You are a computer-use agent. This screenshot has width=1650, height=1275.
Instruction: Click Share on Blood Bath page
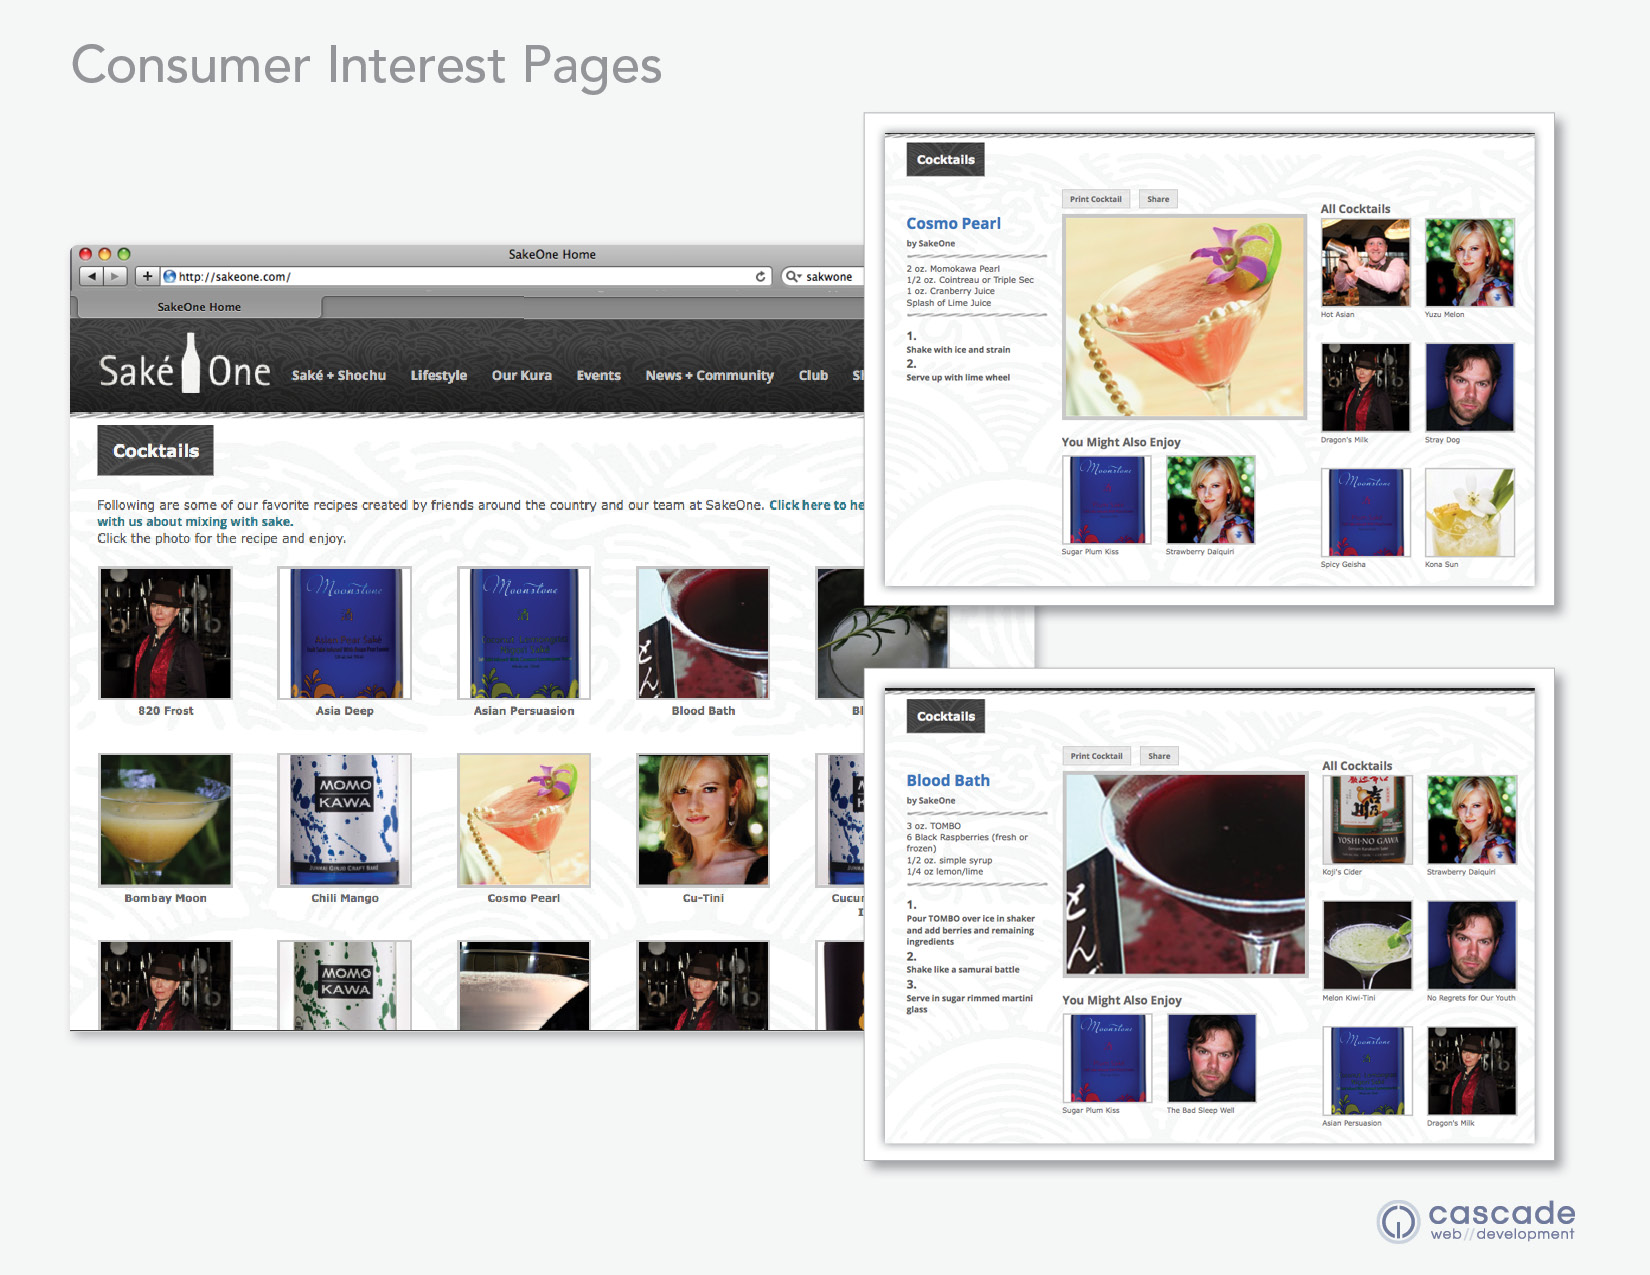[1159, 756]
